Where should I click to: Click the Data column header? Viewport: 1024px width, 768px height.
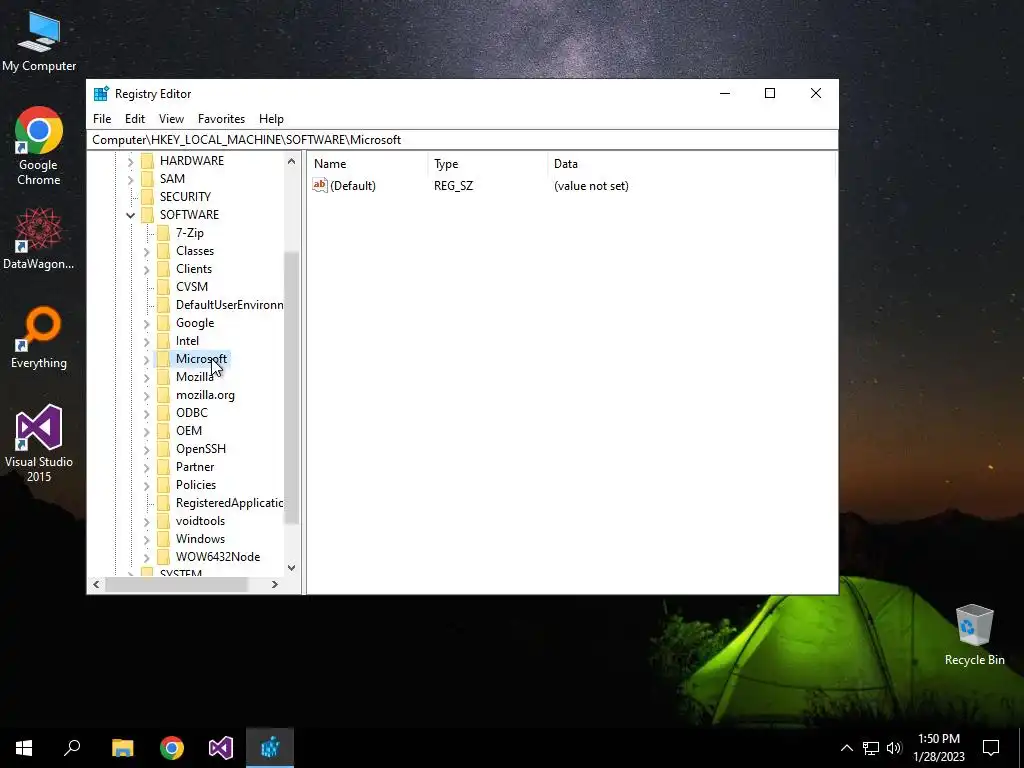click(x=692, y=164)
